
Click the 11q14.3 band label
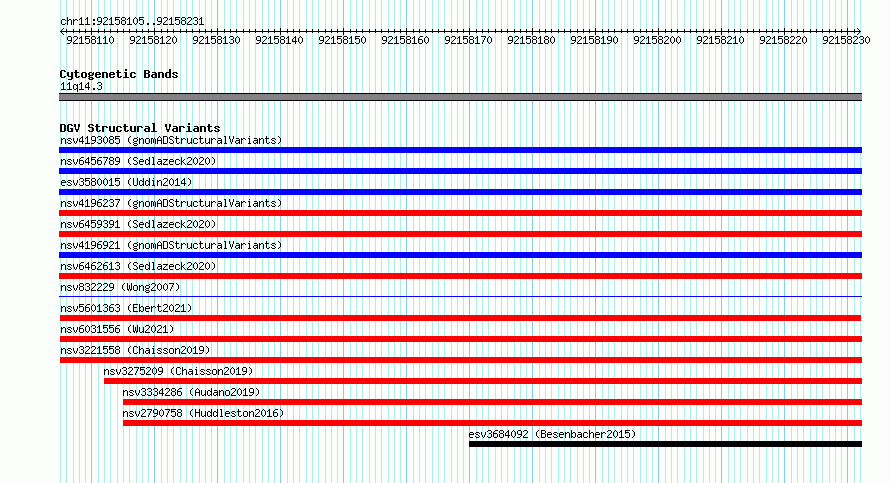point(81,87)
